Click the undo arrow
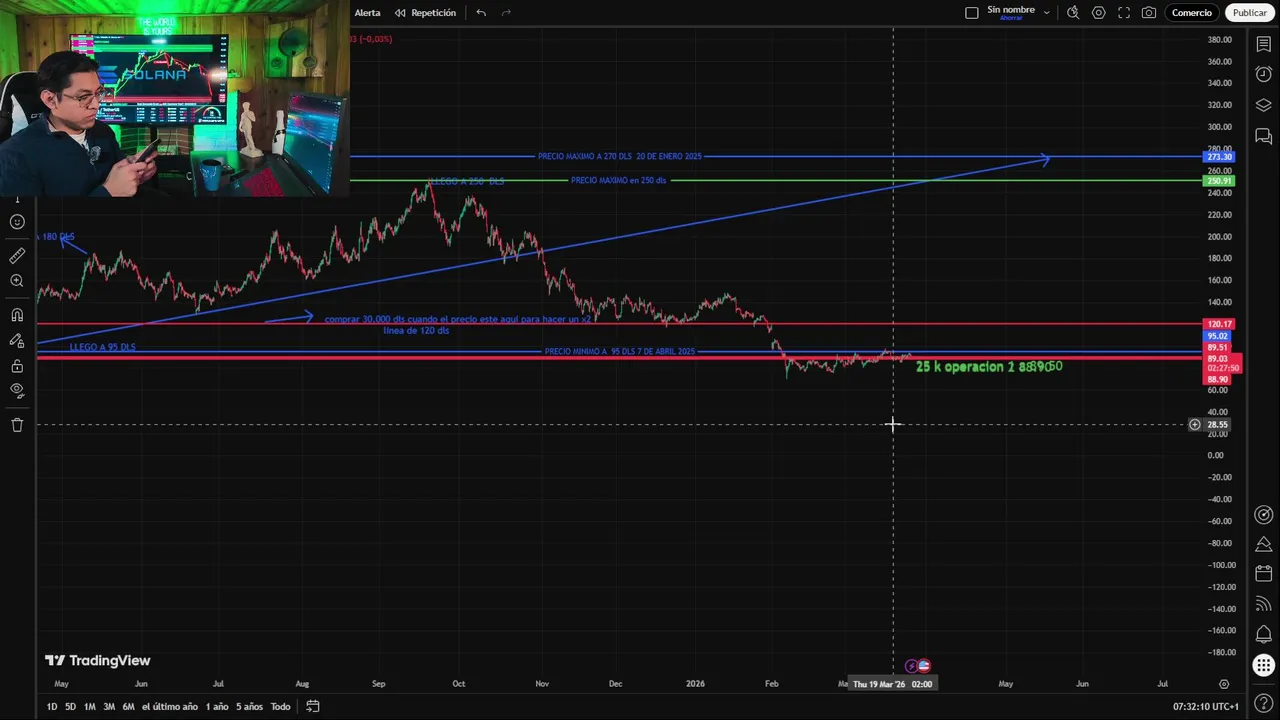 (x=481, y=13)
